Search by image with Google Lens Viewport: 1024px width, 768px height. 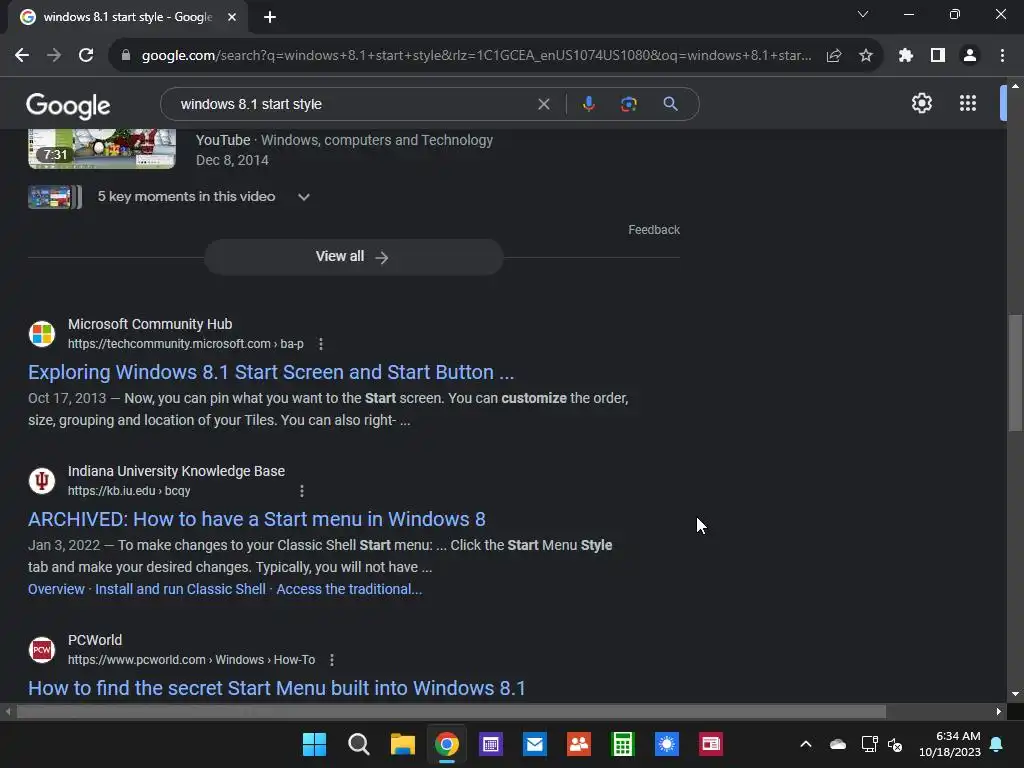[629, 104]
